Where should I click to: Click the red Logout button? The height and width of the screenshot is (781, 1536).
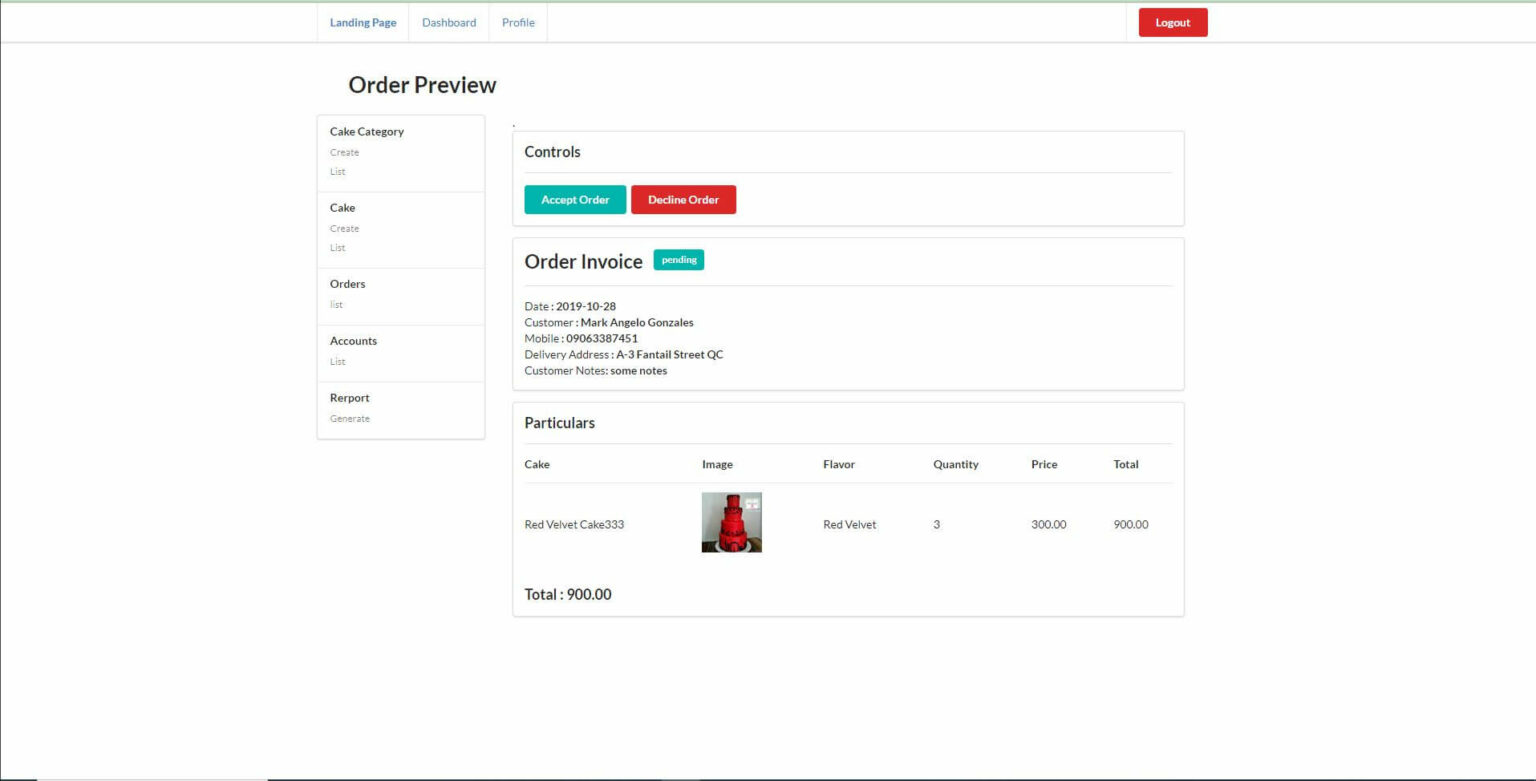[x=1172, y=22]
